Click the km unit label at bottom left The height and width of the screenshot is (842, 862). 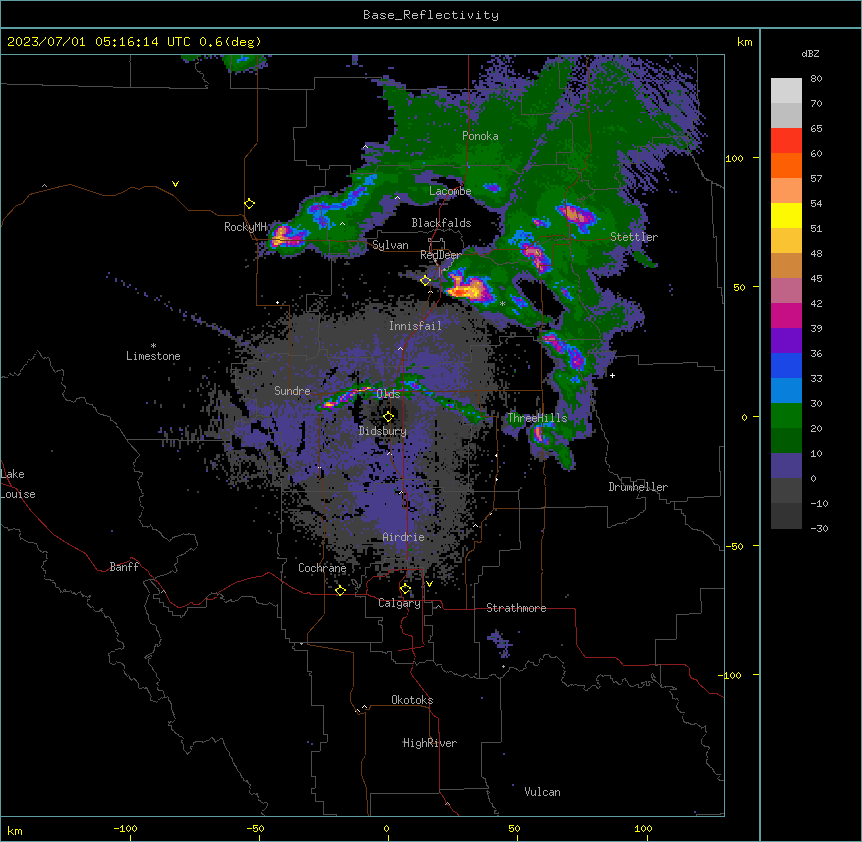click(x=14, y=830)
